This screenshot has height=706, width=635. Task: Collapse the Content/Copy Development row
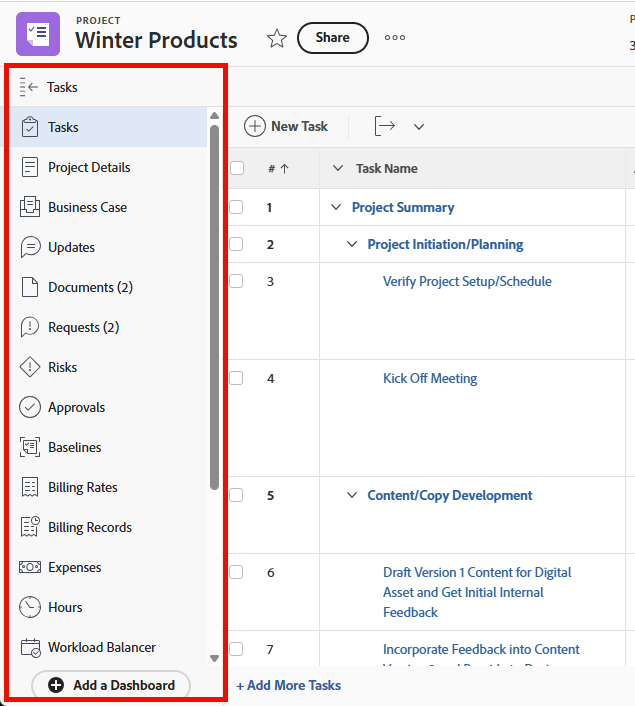click(352, 495)
